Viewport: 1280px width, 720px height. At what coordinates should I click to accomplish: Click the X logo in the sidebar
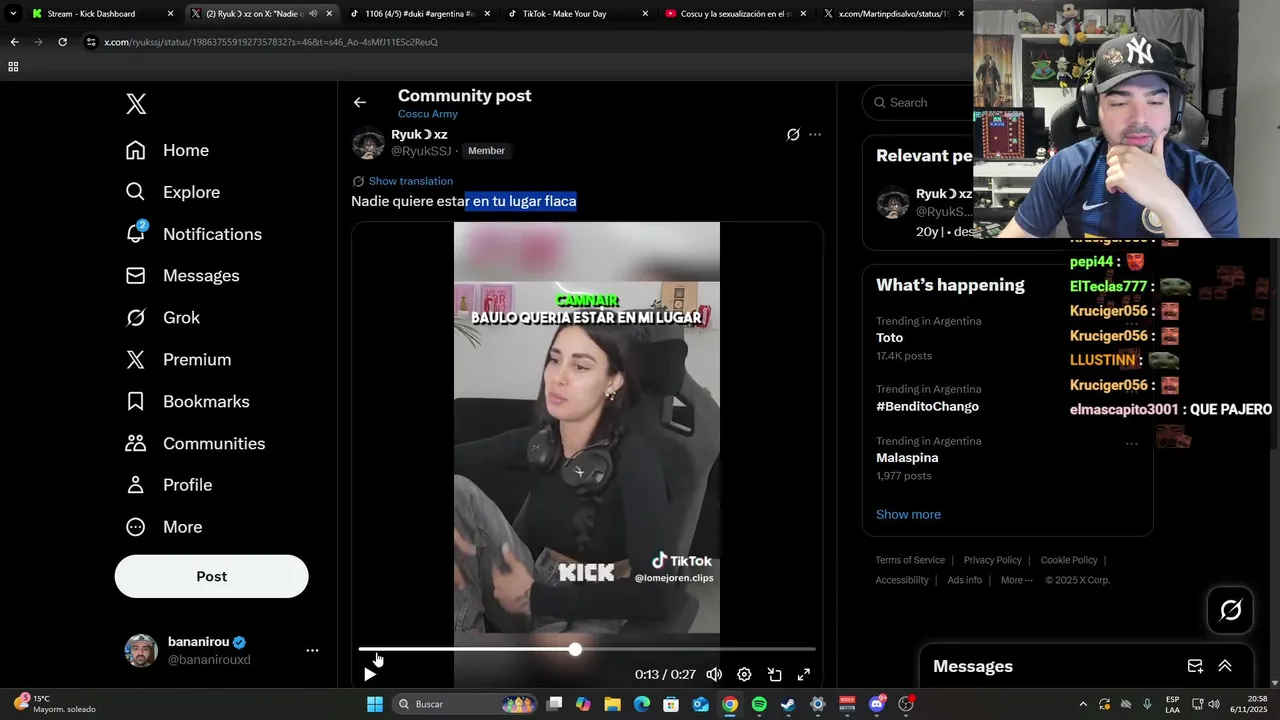[136, 103]
